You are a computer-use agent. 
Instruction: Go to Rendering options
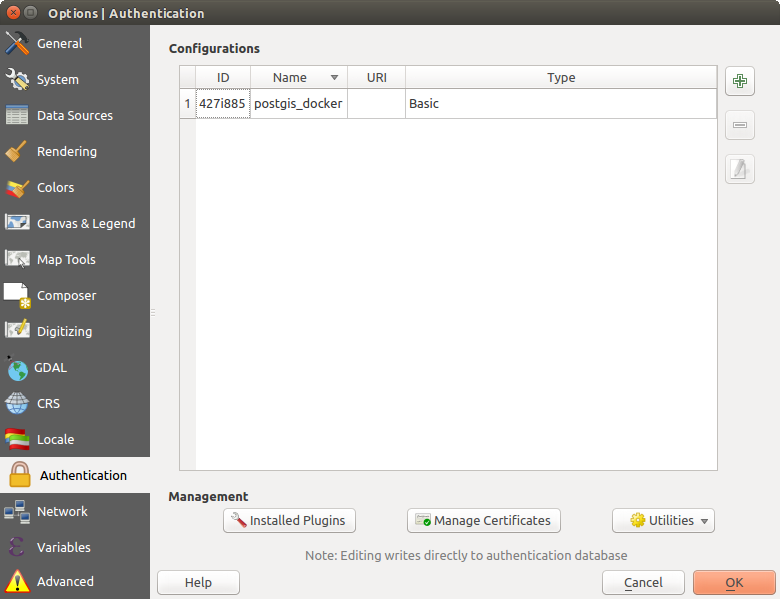[x=66, y=152]
